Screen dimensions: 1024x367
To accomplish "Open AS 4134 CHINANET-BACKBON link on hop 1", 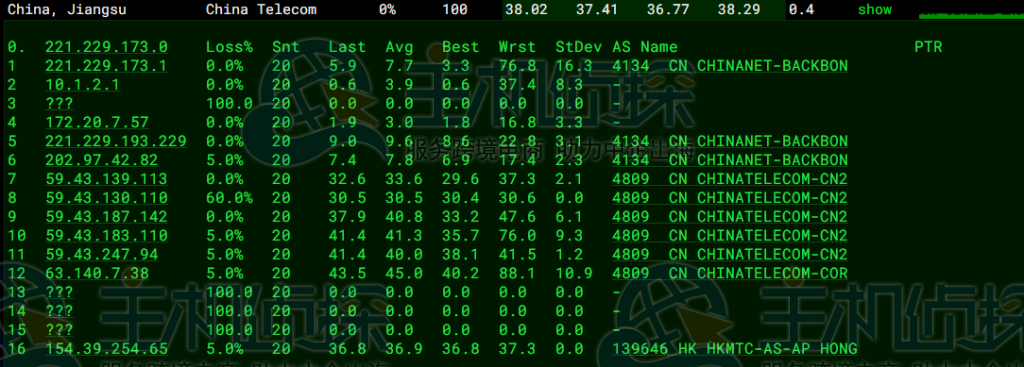I will click(730, 66).
